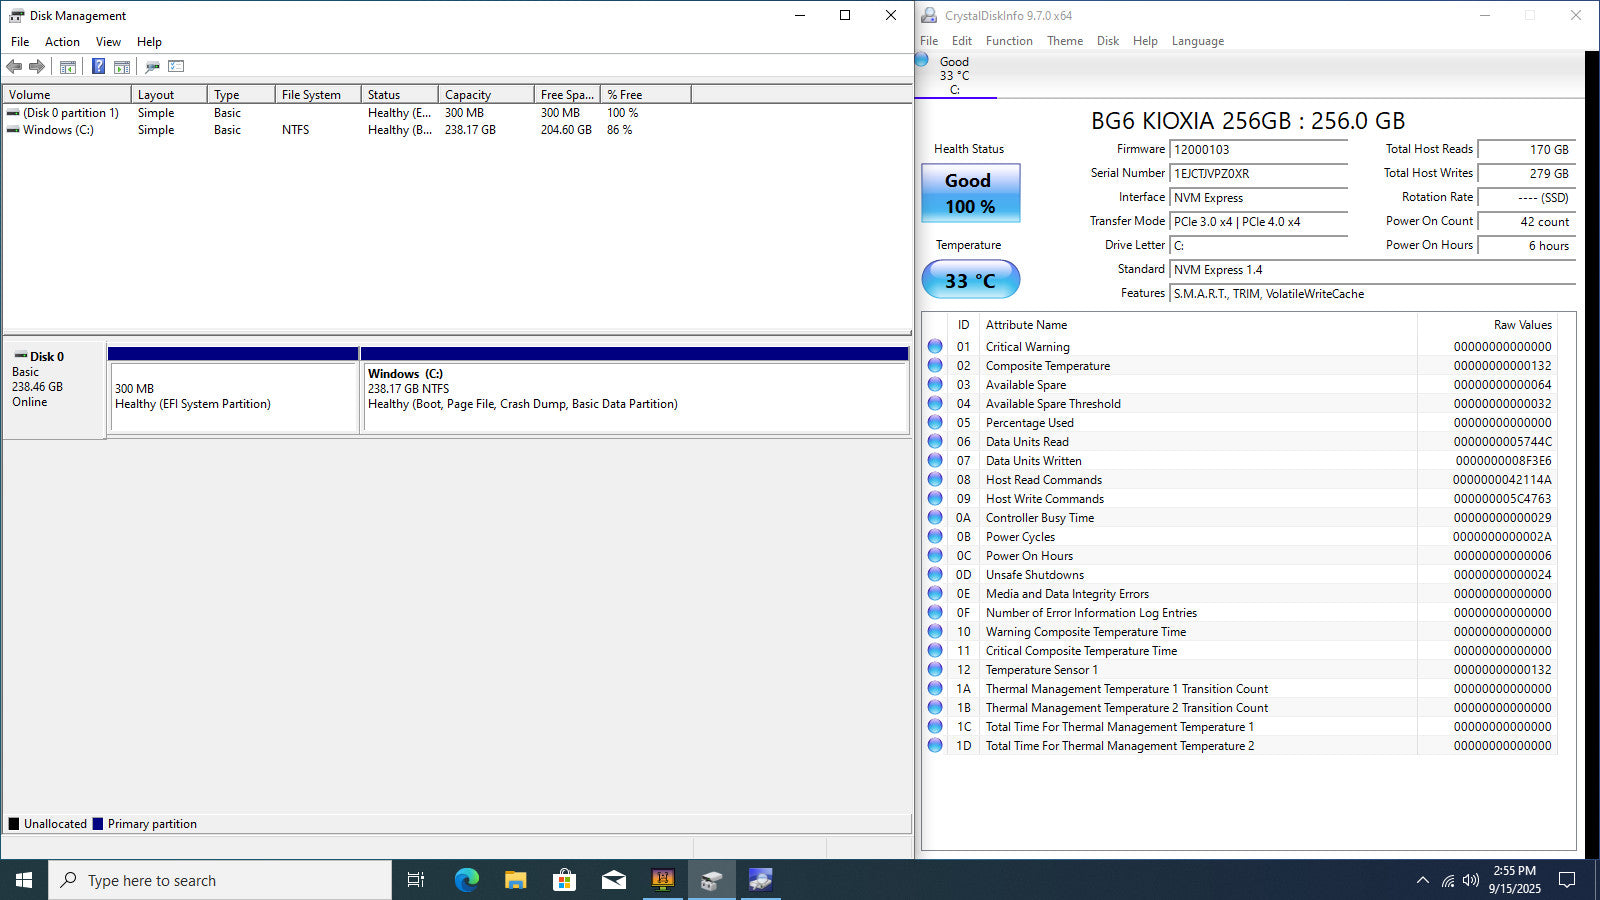Screen dimensions: 1600x900
Task: Open the Language menu in CrystalDiskInfo
Action: tap(1198, 41)
